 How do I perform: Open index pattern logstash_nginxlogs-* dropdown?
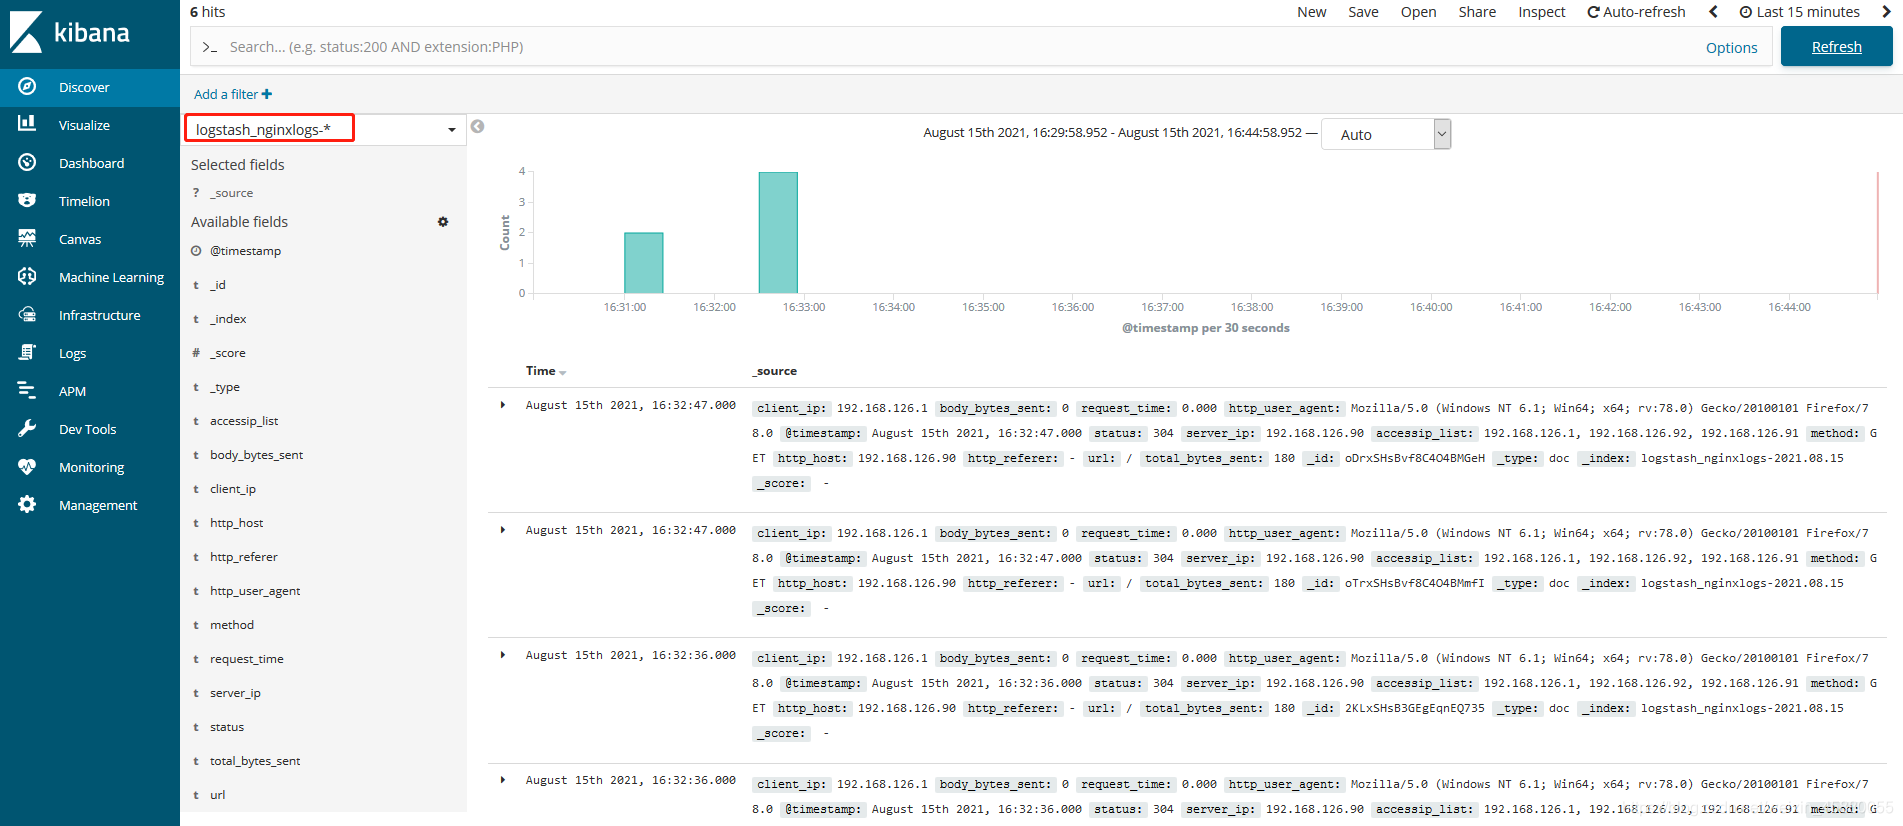click(325, 129)
